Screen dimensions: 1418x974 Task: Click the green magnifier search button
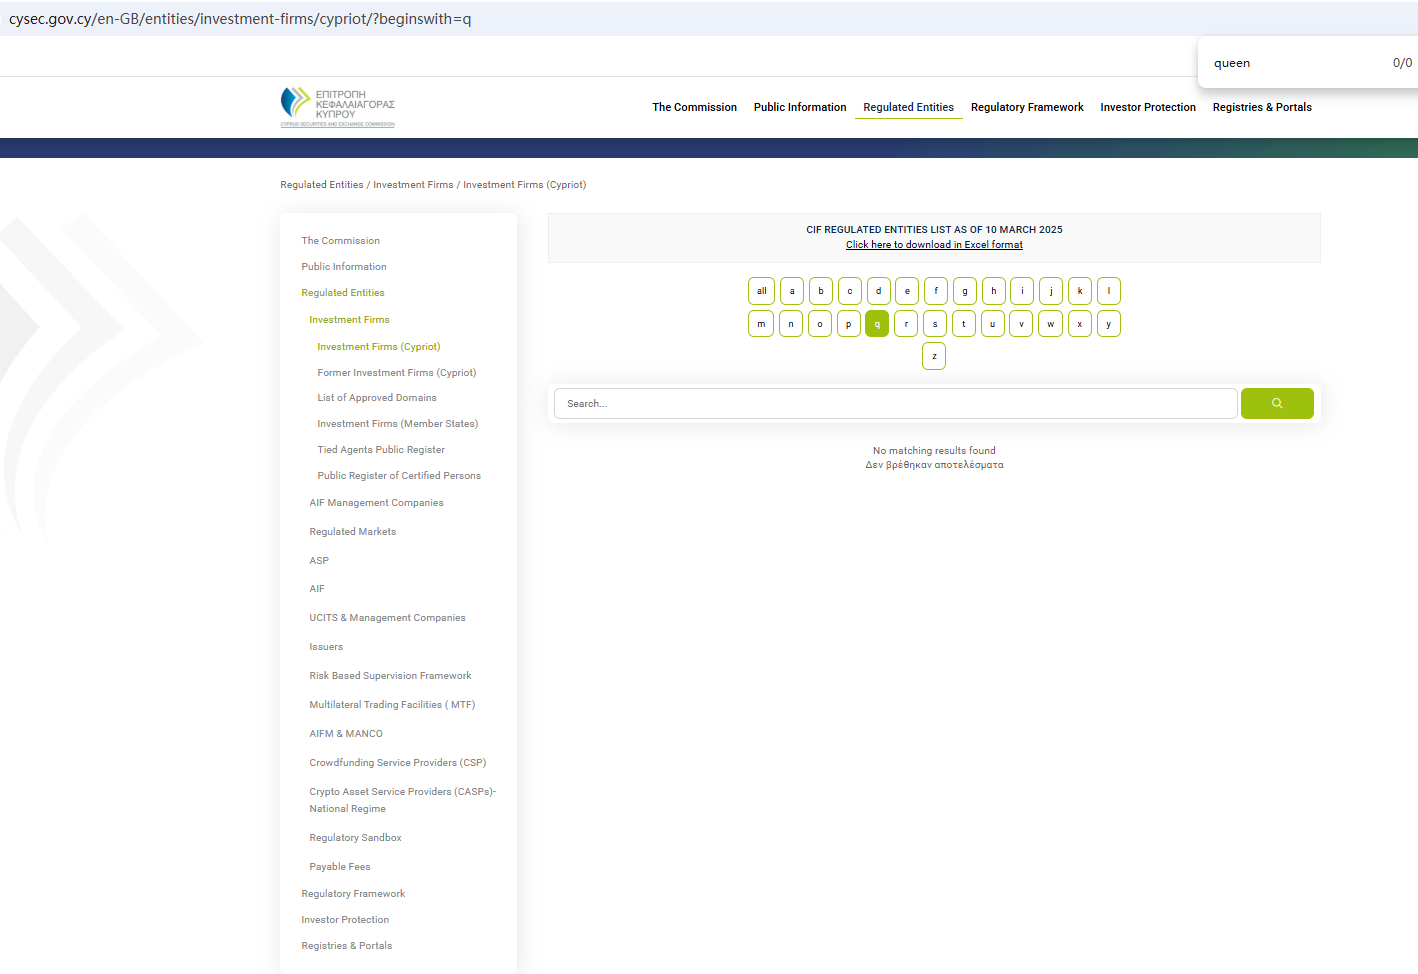(1276, 403)
